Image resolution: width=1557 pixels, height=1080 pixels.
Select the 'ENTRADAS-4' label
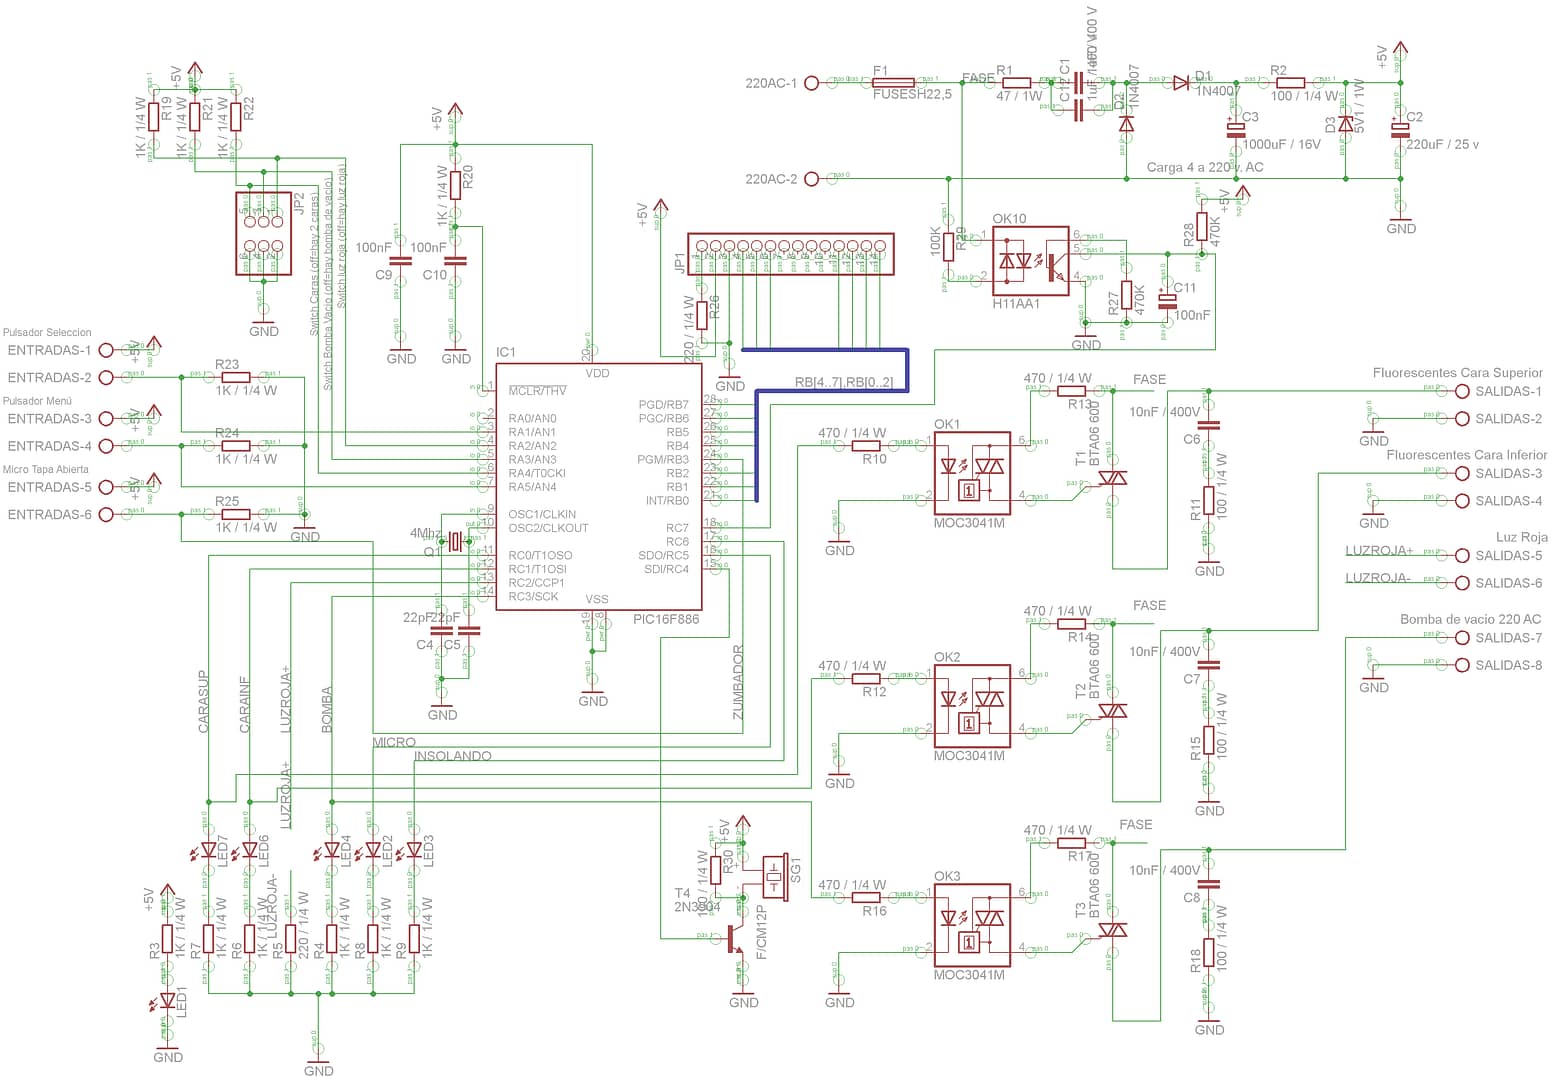coord(49,446)
